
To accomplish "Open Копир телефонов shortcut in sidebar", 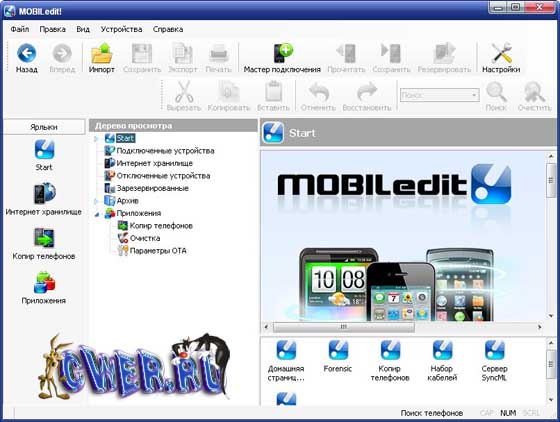I will (44, 237).
